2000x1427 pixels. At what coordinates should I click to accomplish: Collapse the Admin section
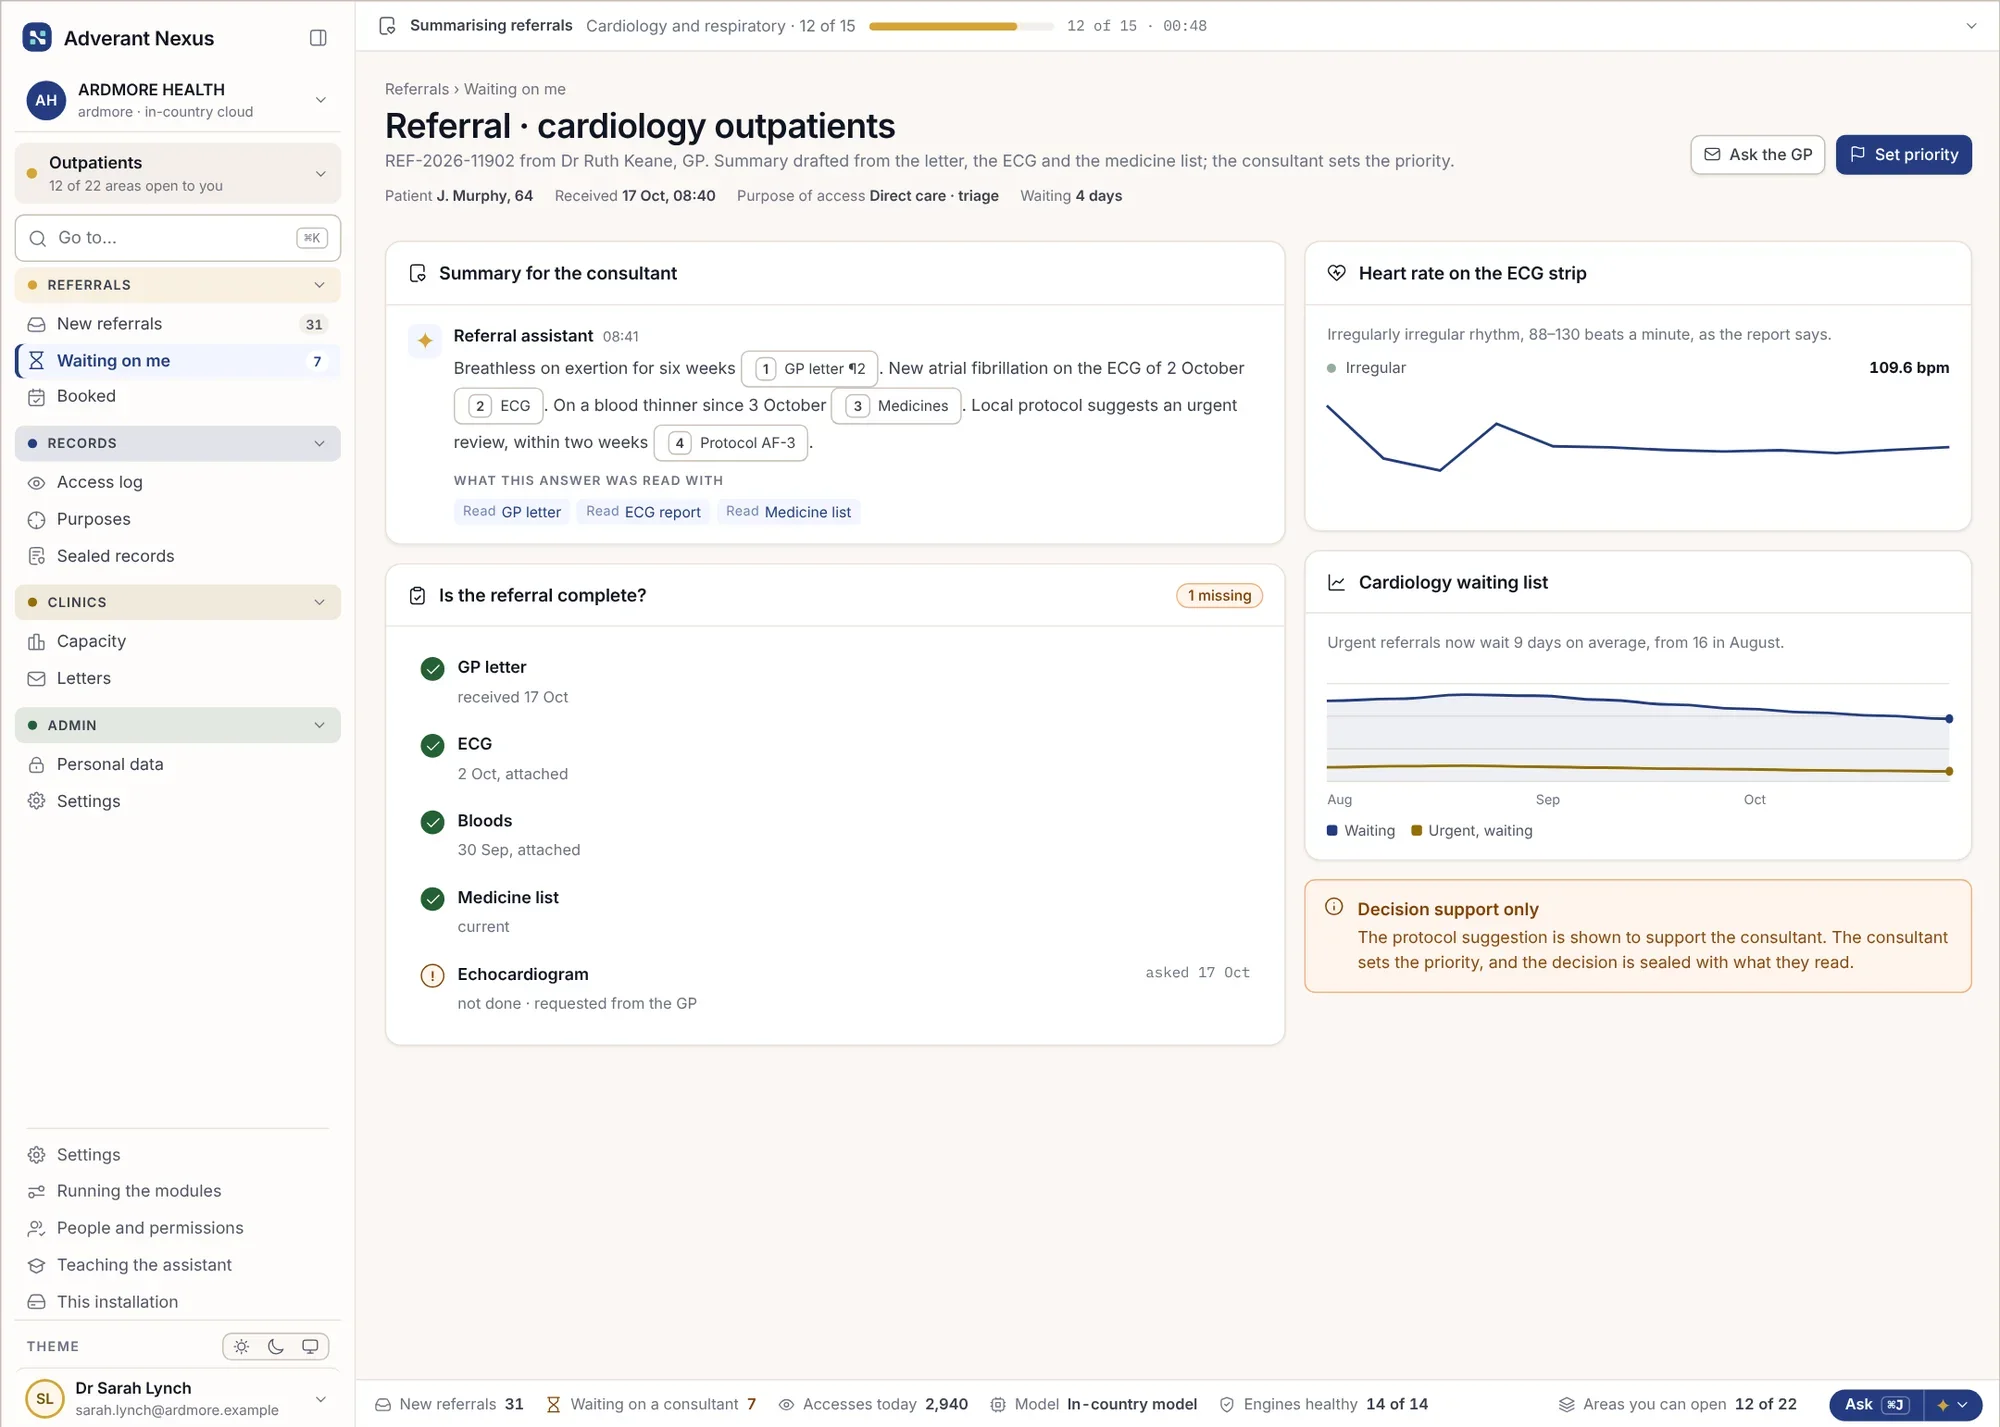177,725
